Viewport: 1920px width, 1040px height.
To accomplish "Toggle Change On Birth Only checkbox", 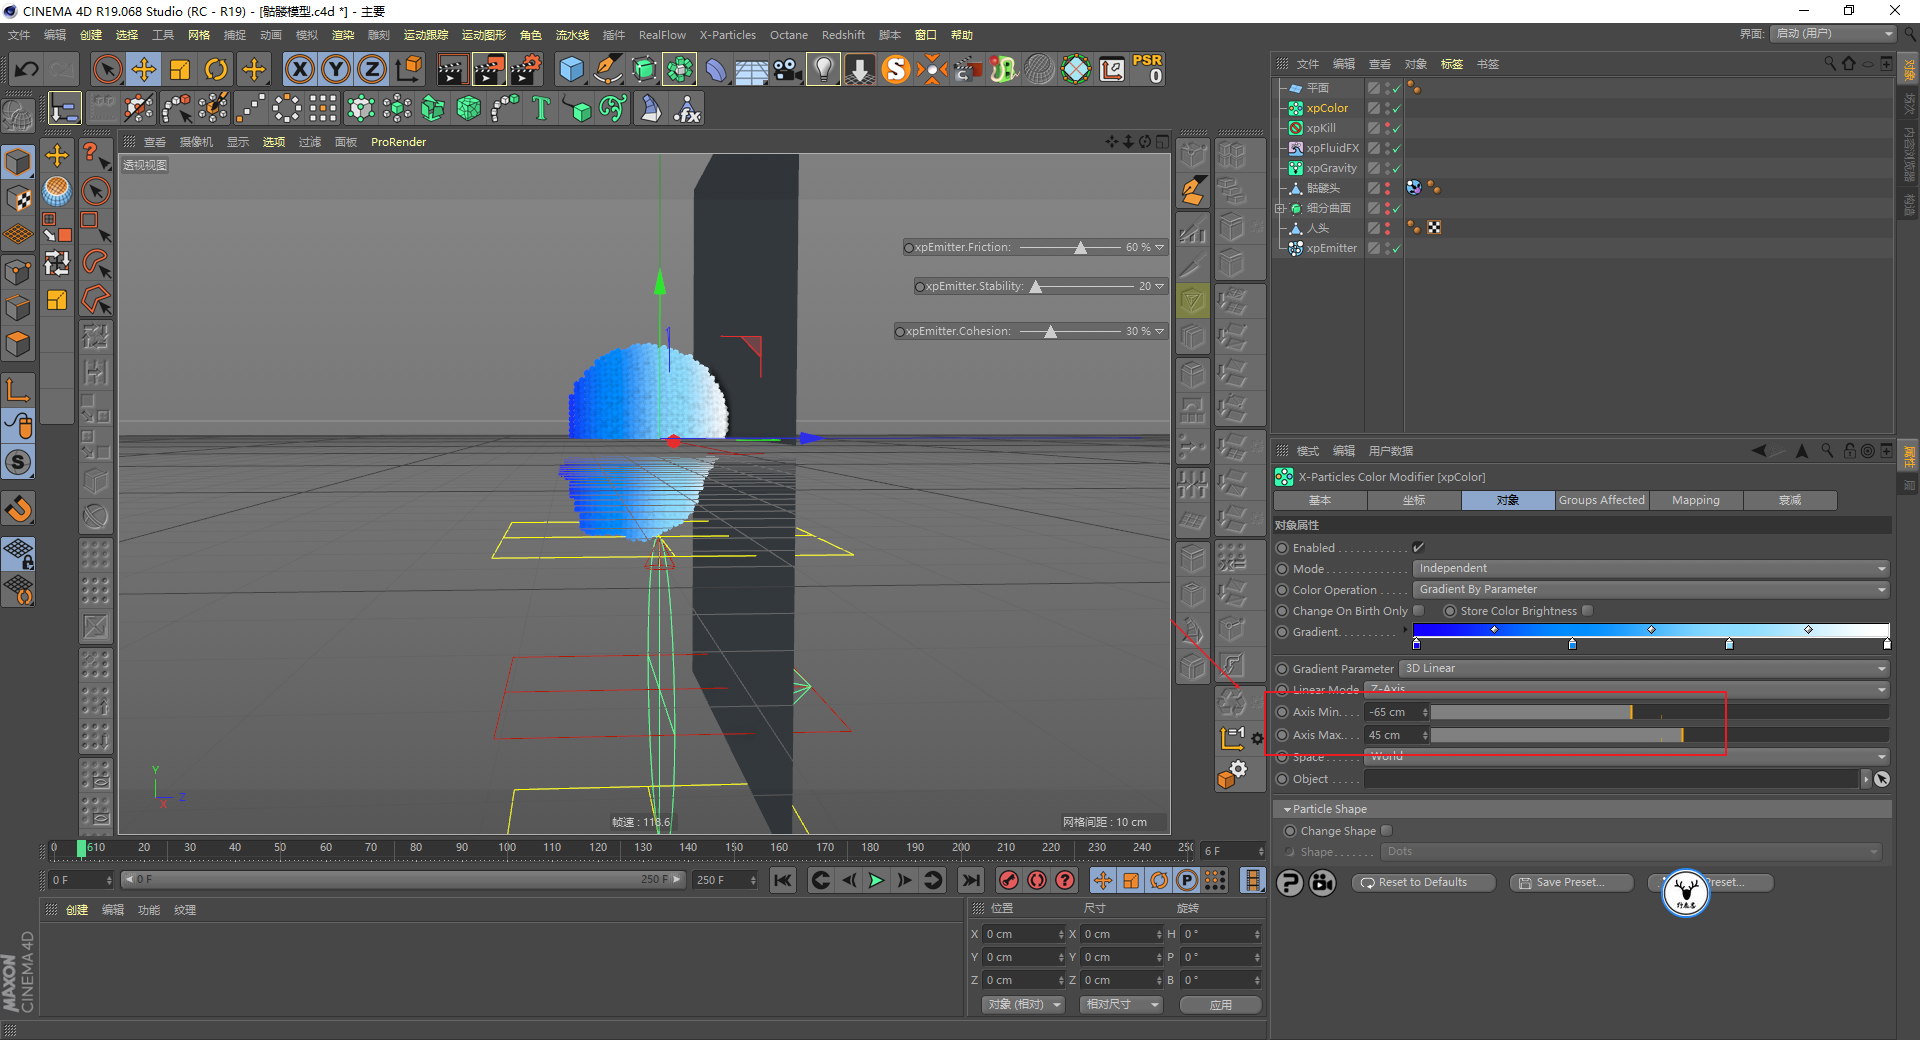I will coord(1418,611).
